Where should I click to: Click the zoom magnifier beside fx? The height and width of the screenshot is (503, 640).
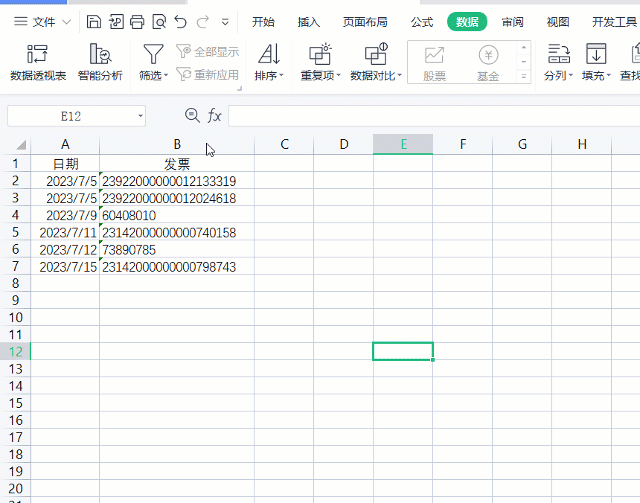[x=192, y=116]
